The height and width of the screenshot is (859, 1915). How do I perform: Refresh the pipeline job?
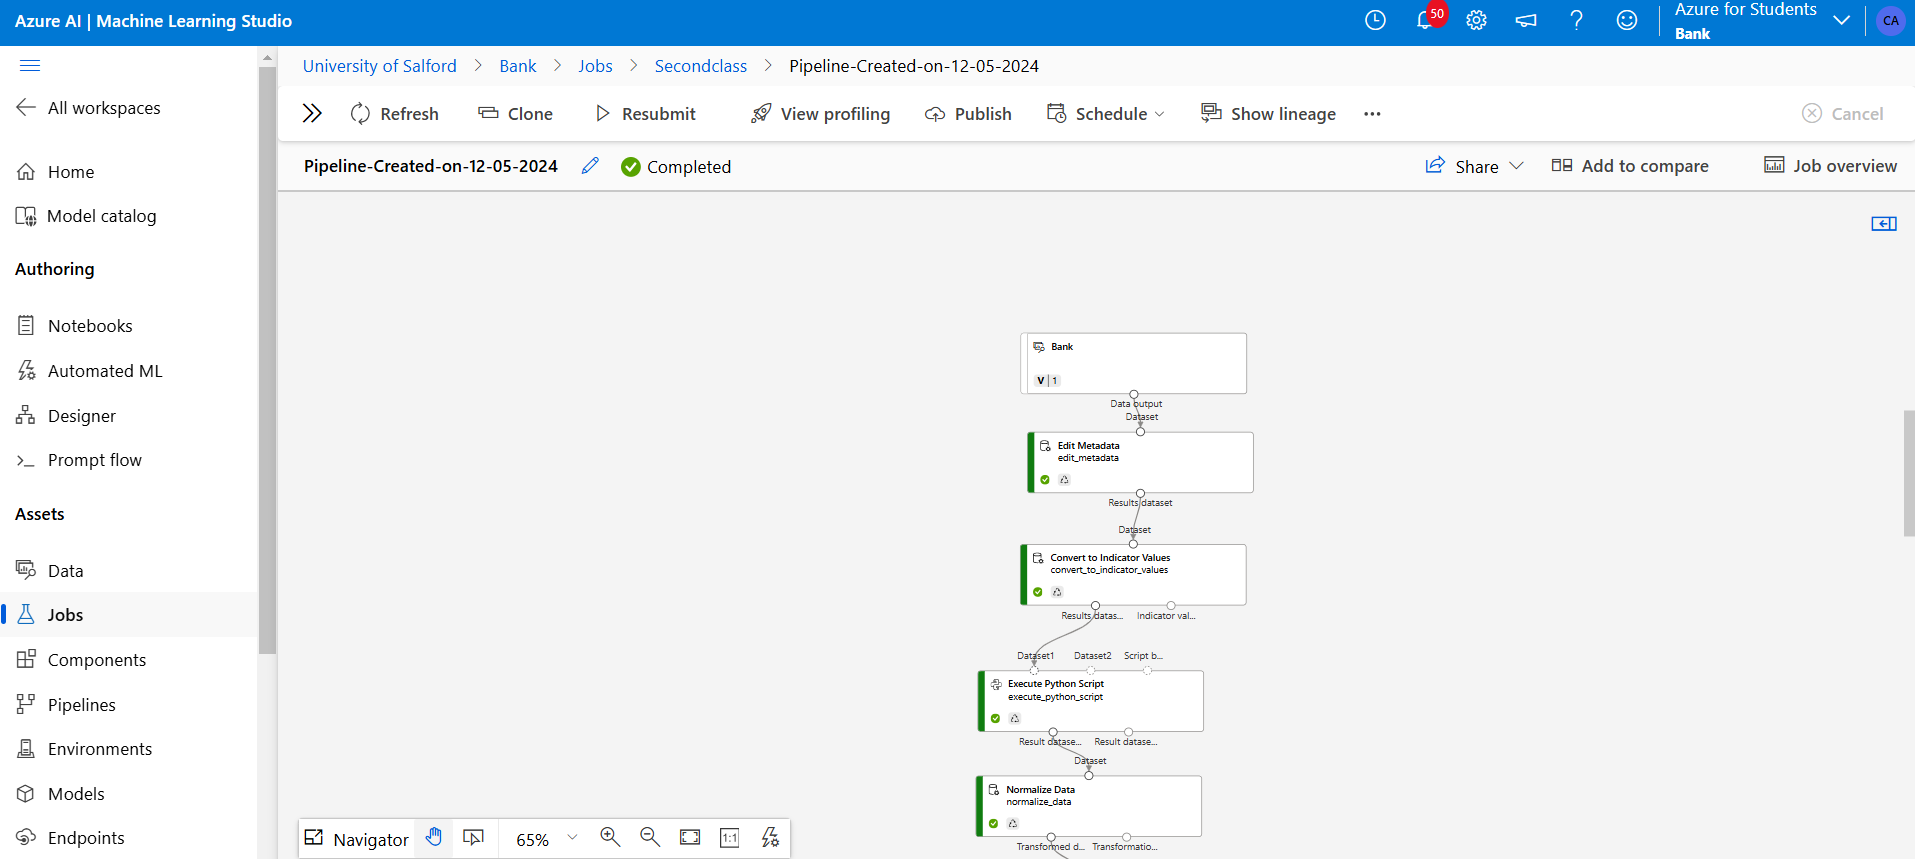pos(395,114)
